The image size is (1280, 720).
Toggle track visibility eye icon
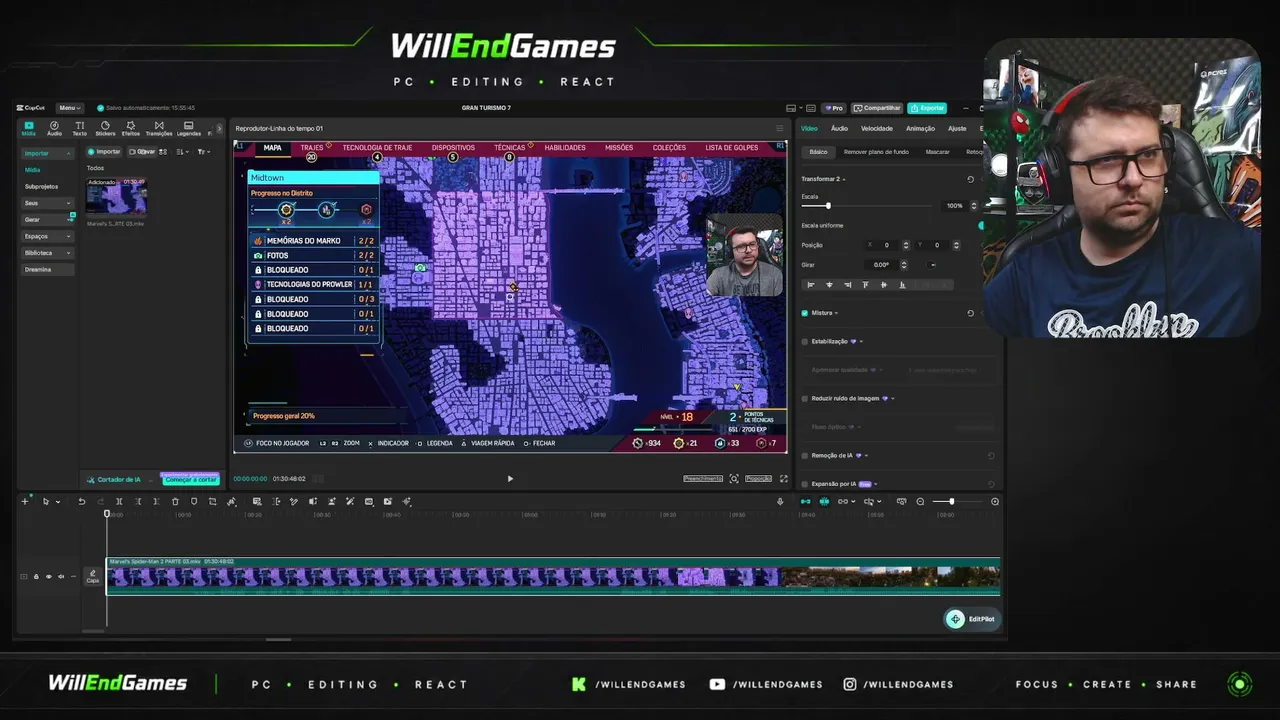point(48,577)
